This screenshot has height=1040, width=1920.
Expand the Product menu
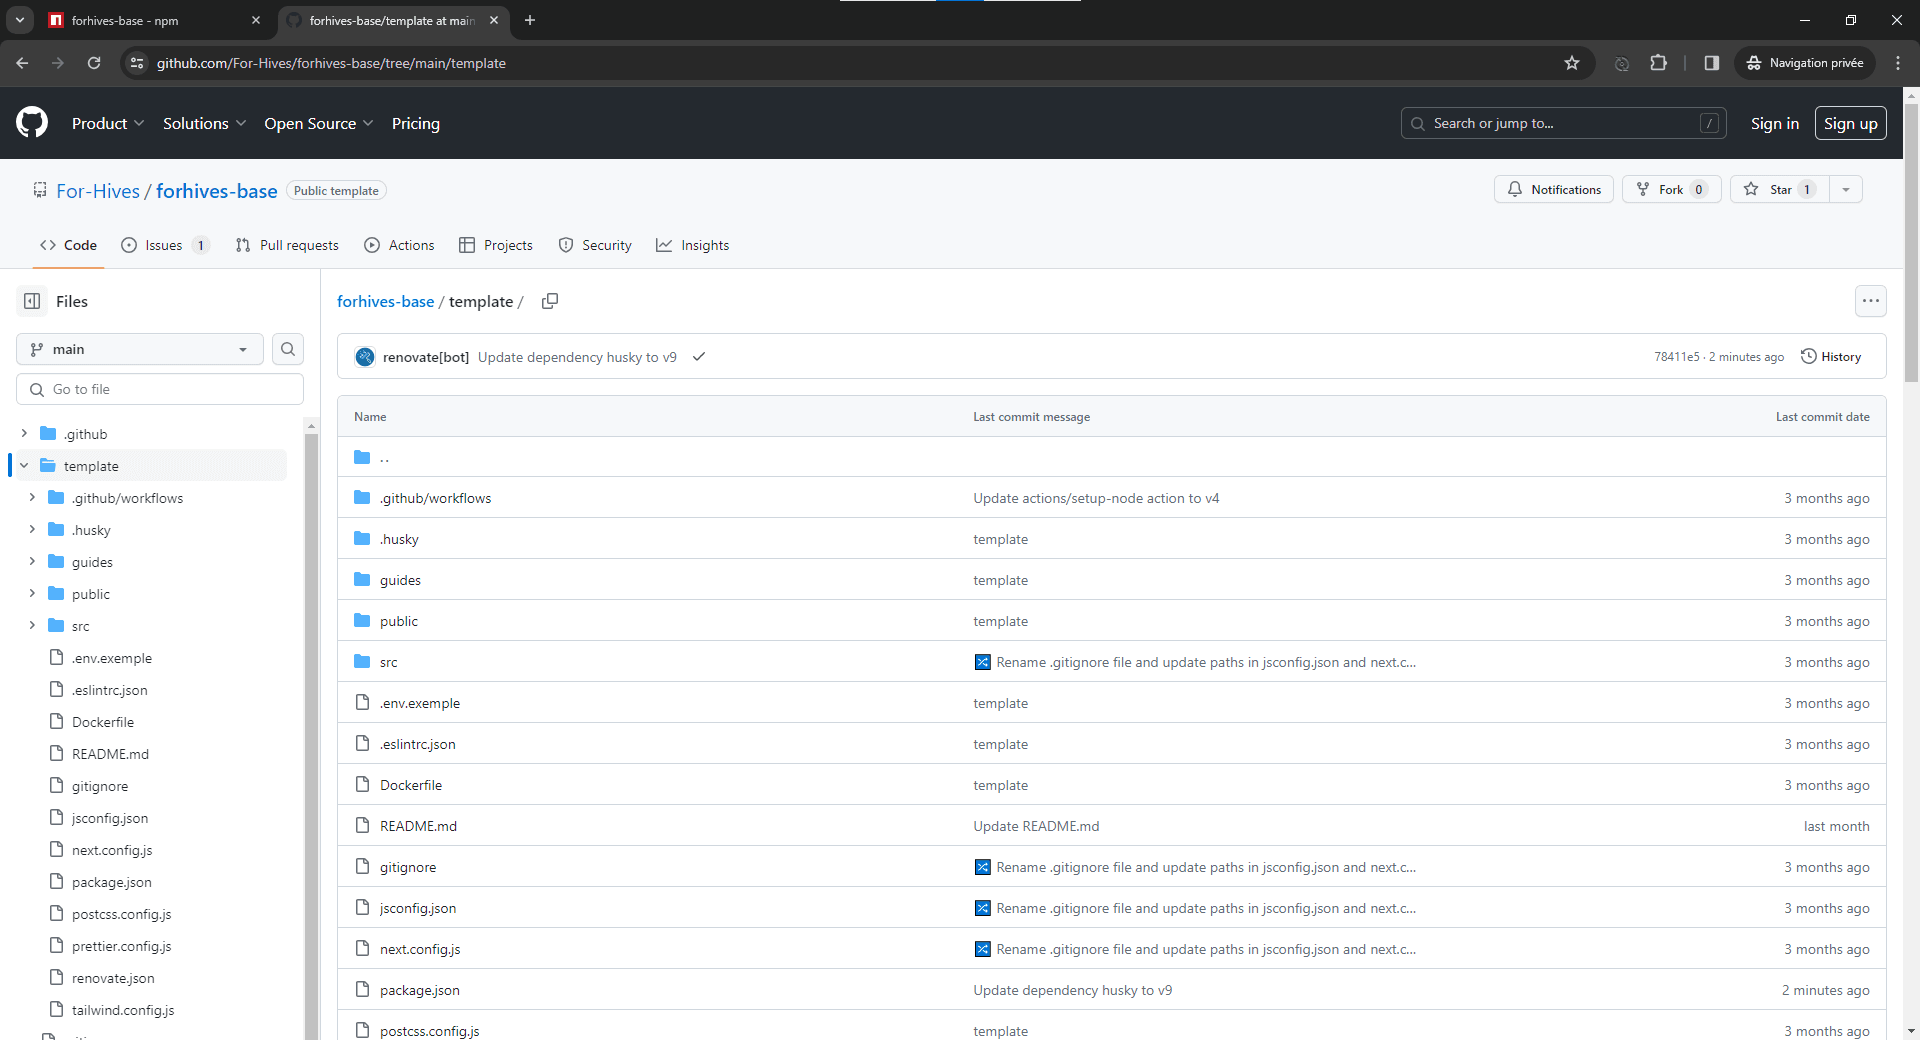[x=108, y=123]
